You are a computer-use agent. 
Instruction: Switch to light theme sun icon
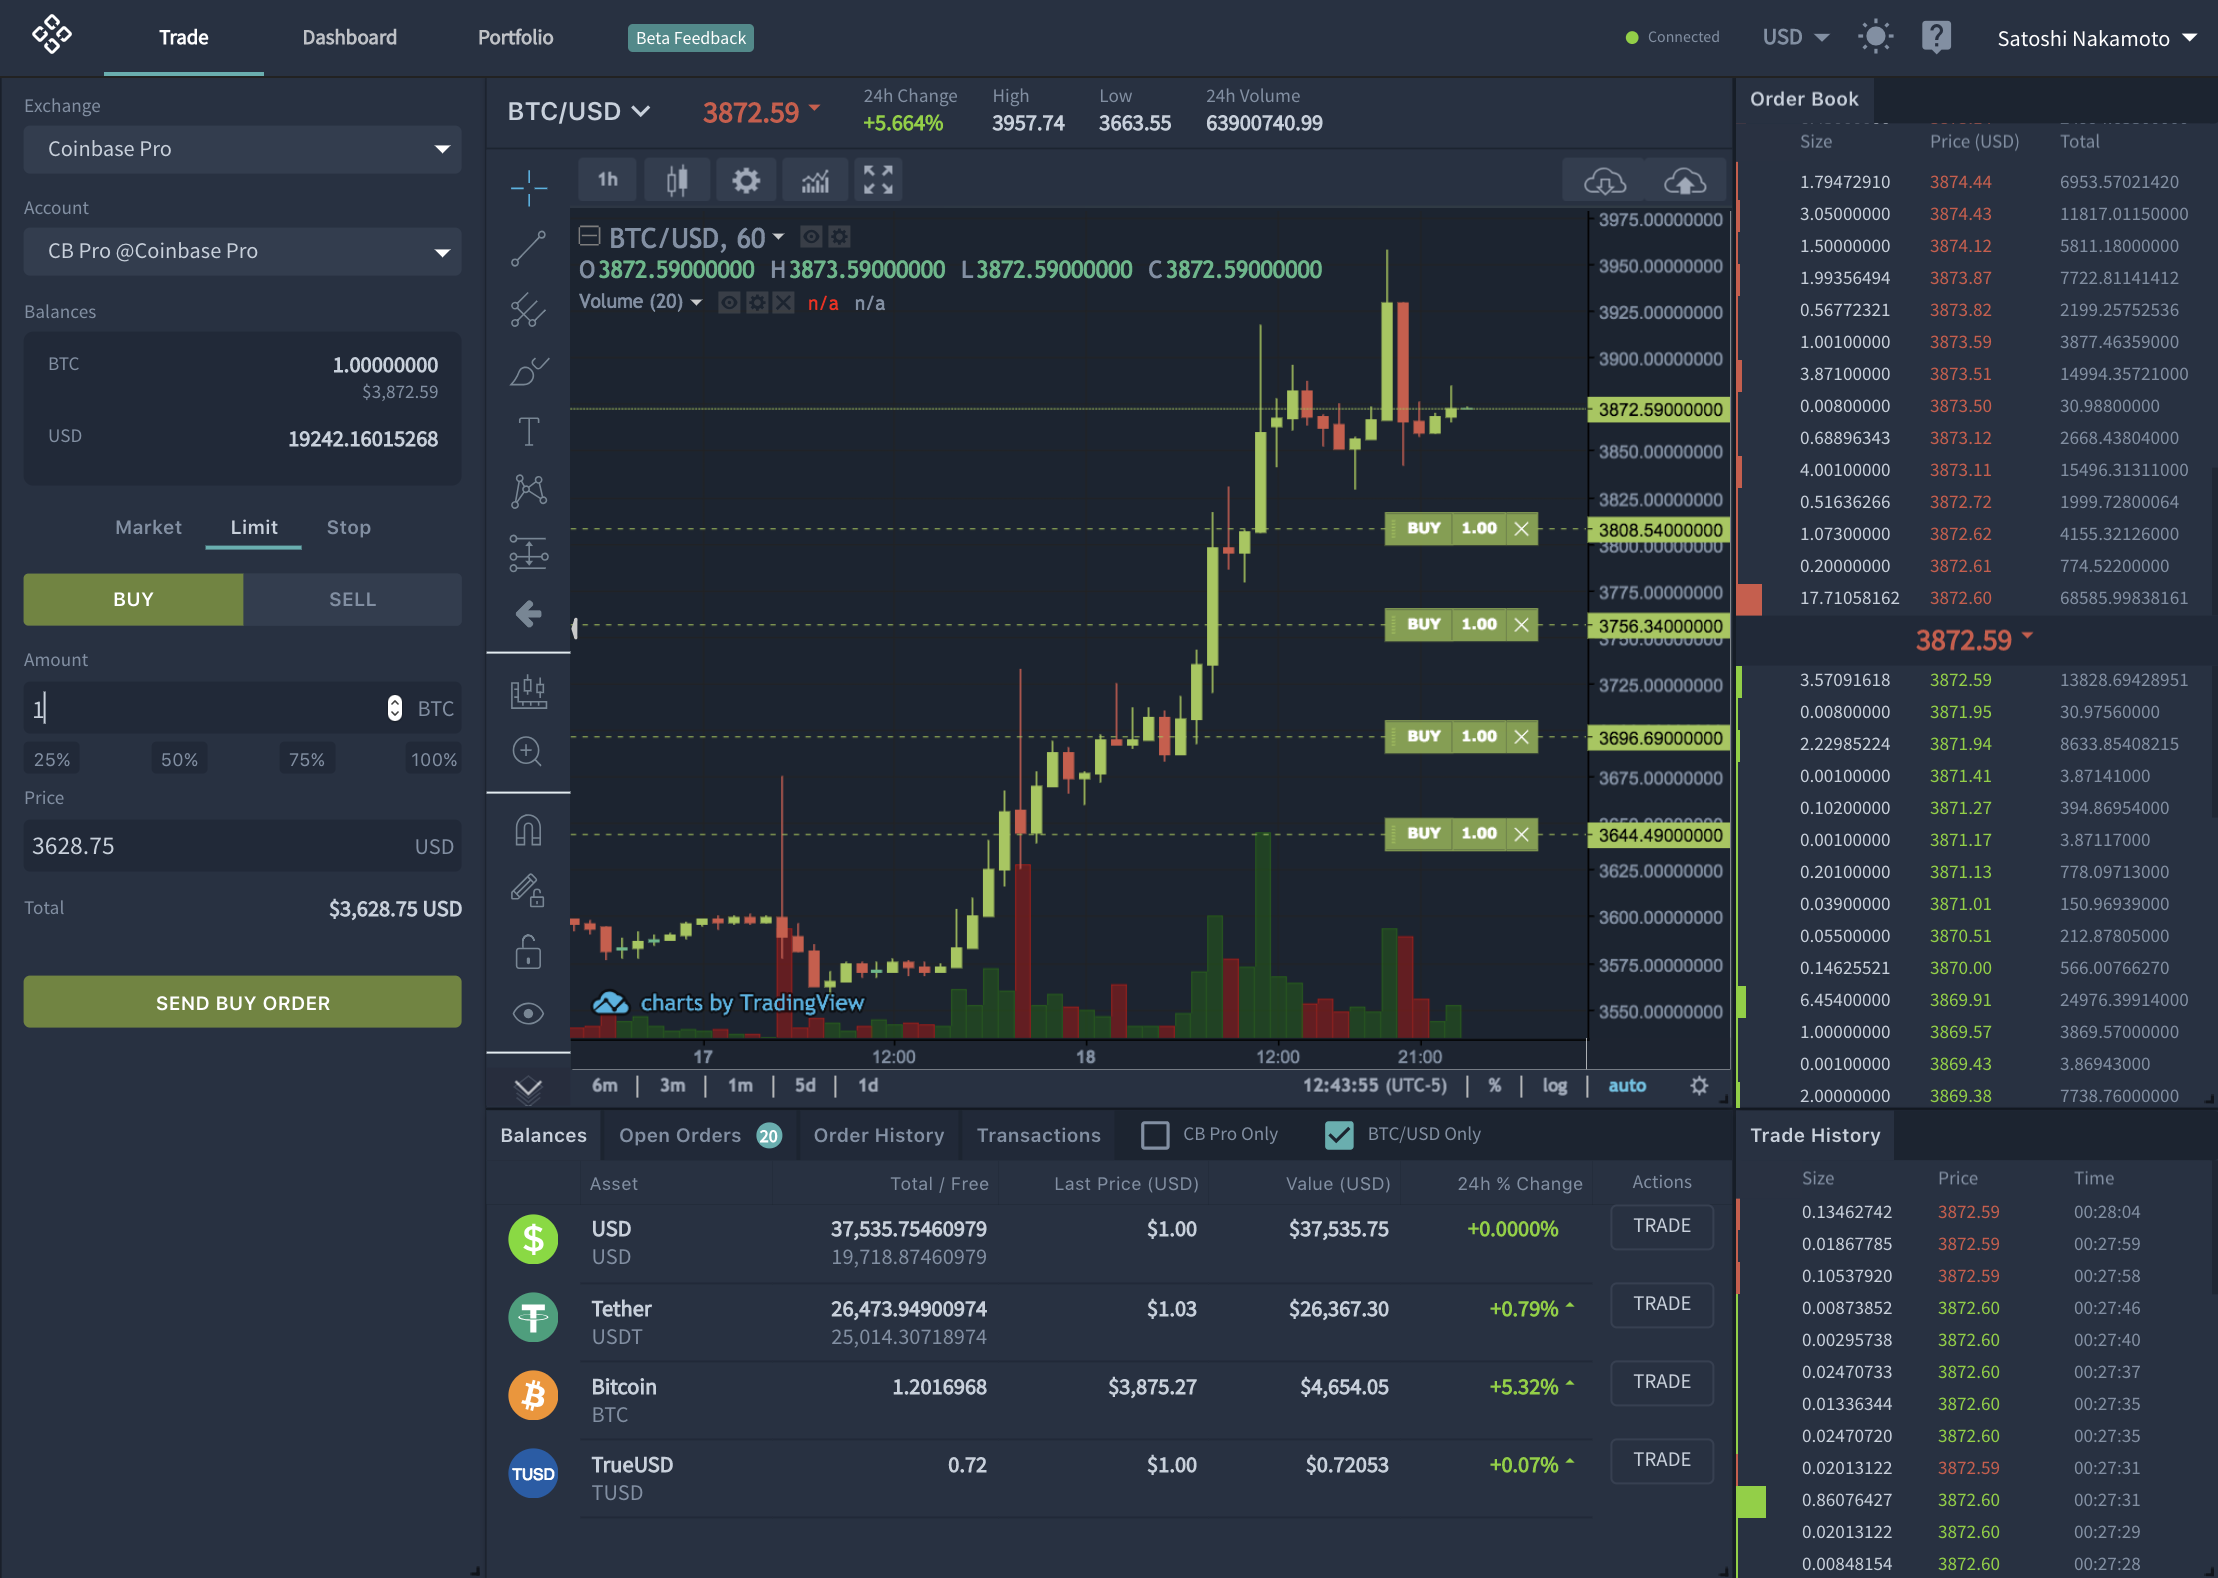[1875, 38]
